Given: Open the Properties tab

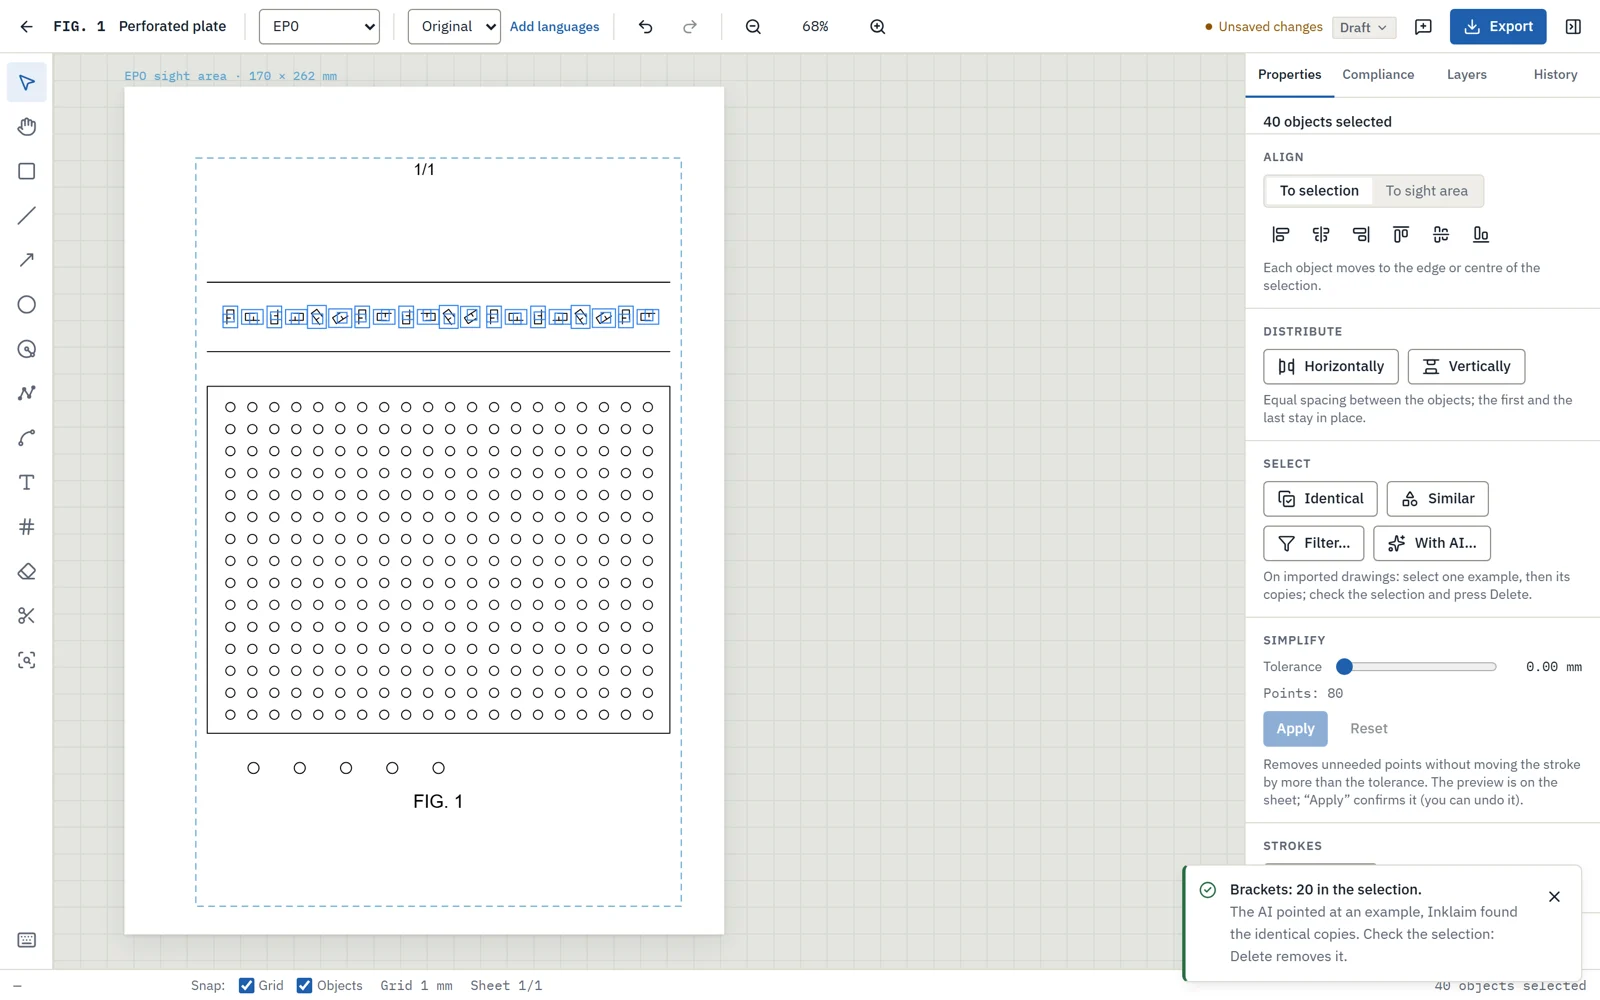Looking at the screenshot, I should click(x=1289, y=75).
